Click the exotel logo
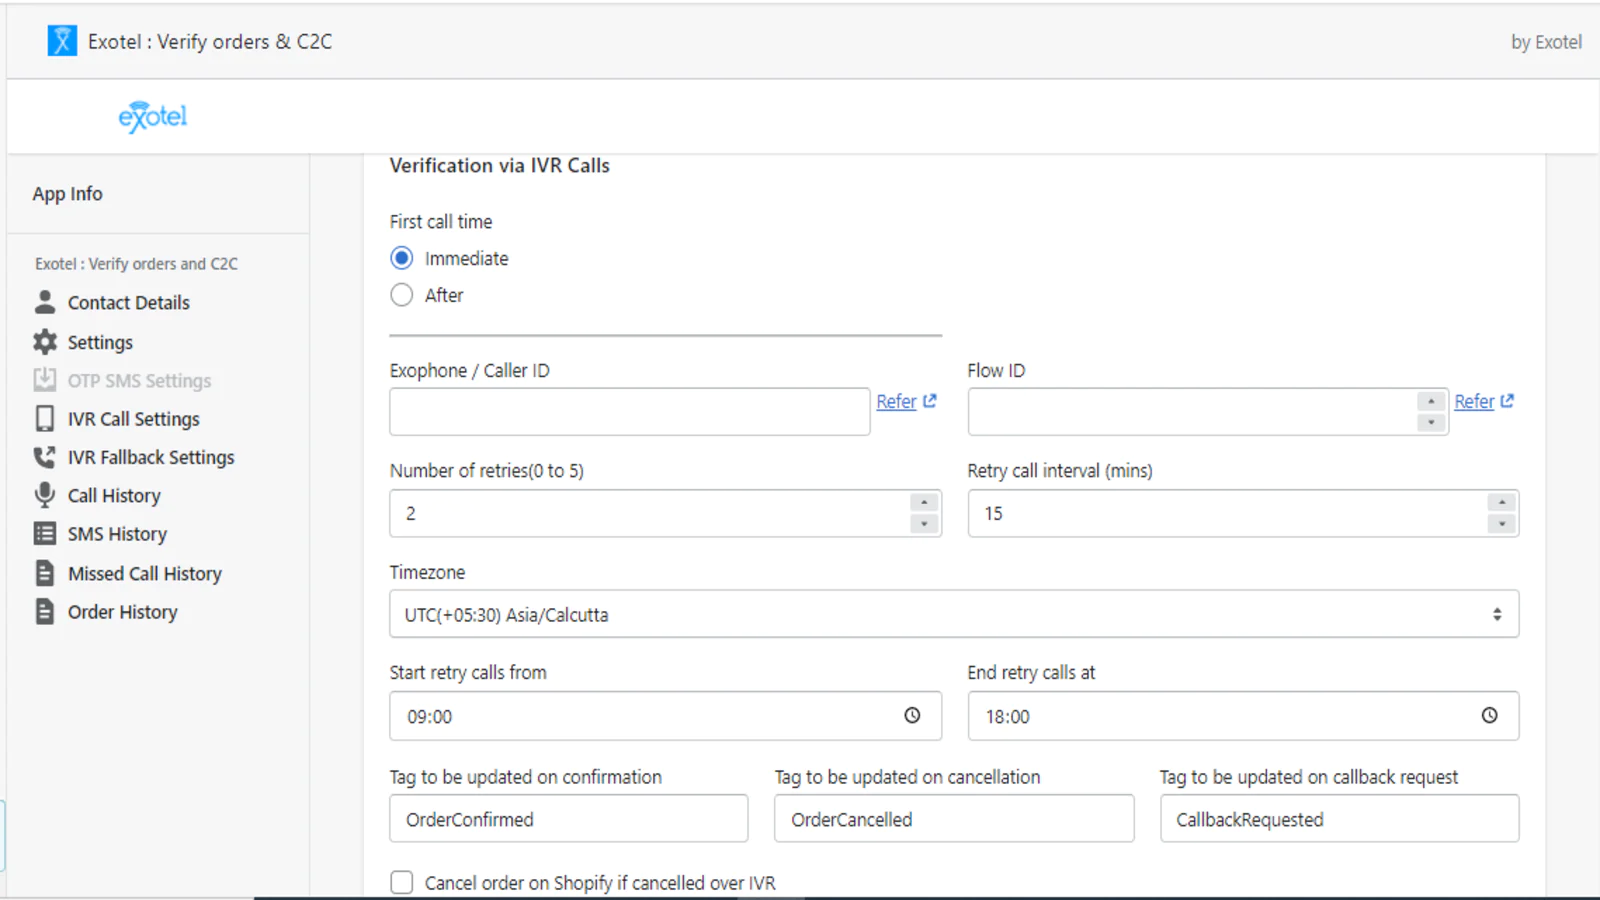Viewport: 1600px width, 900px height. pos(153,117)
